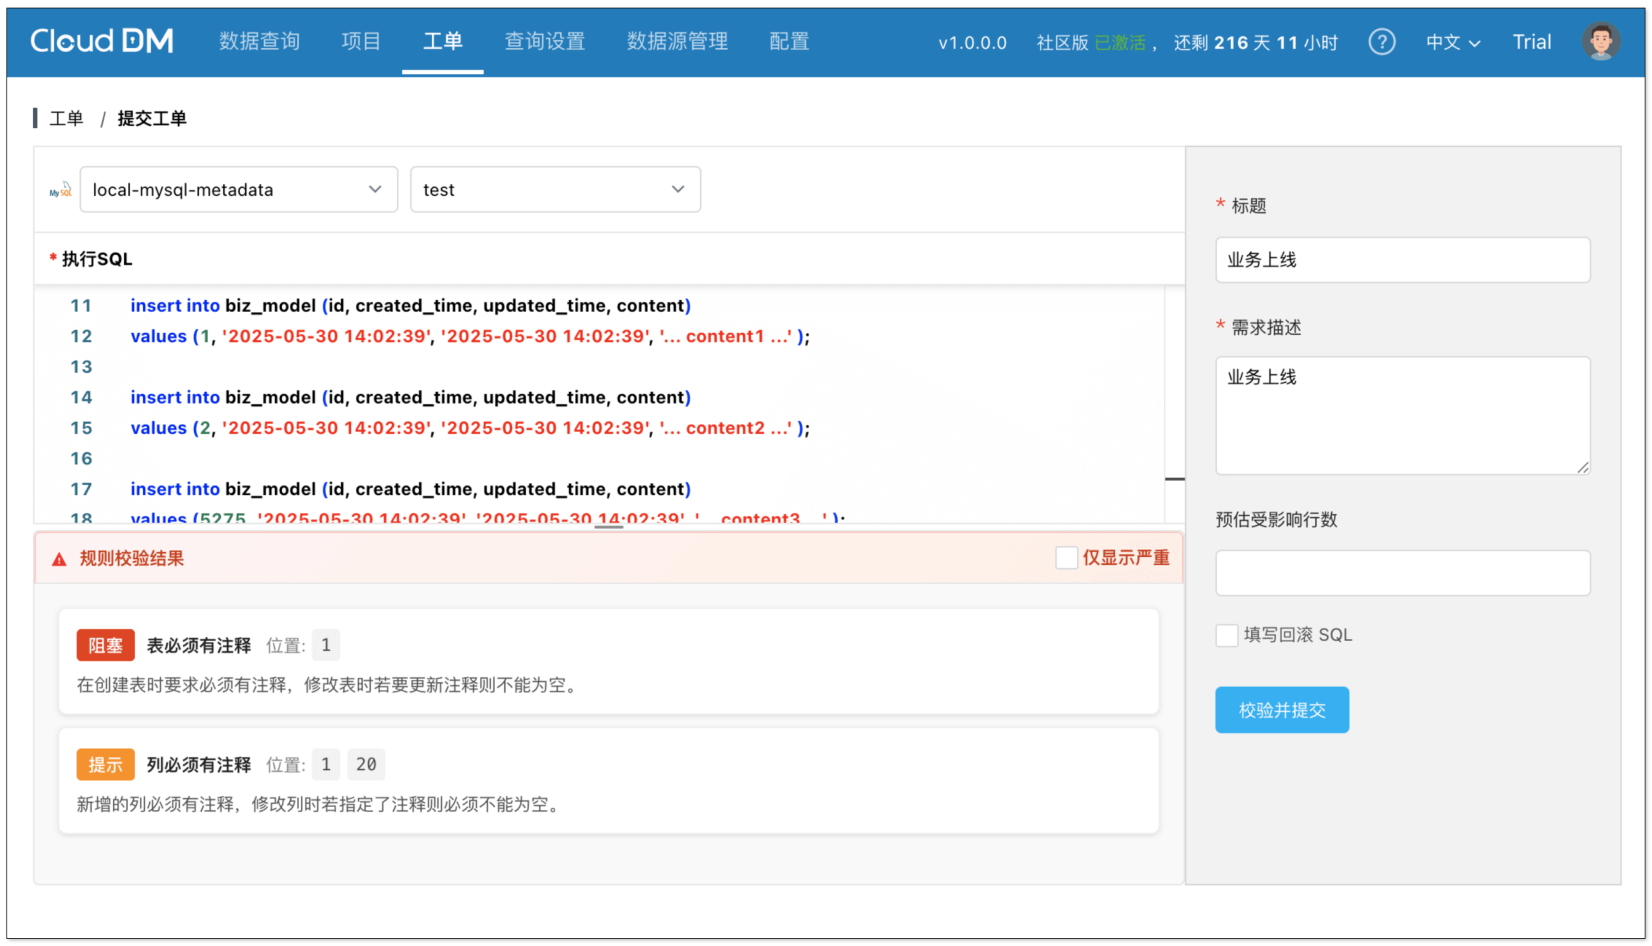The width and height of the screenshot is (1652, 946).
Task: Click the 预估受影响行数 input field
Action: click(x=1402, y=573)
